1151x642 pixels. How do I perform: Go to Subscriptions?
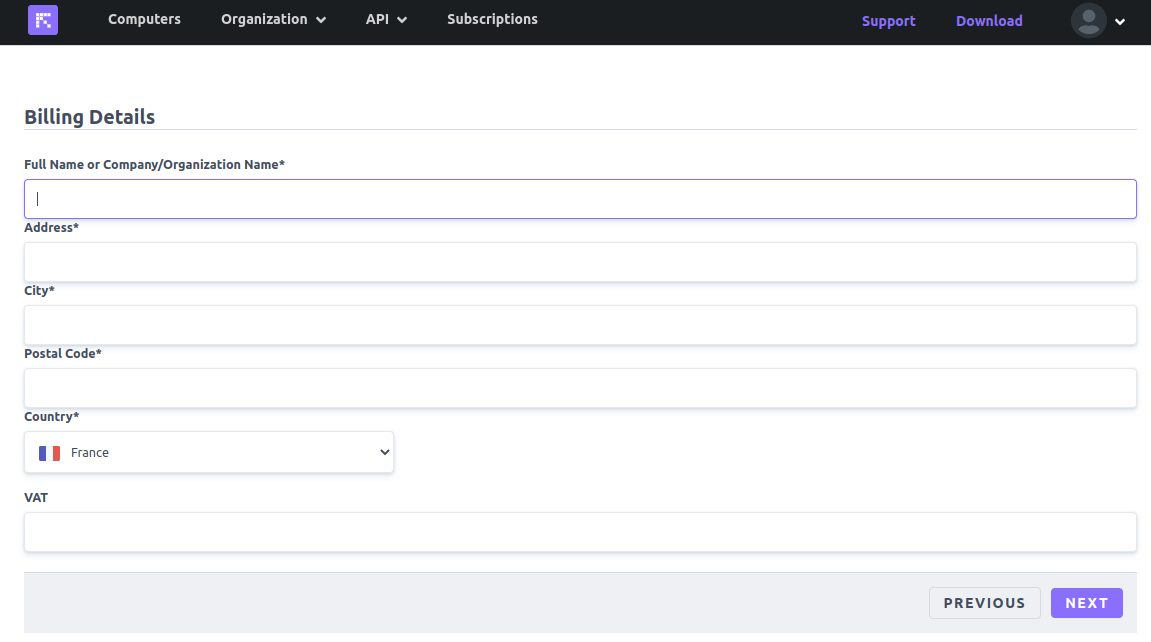493,19
